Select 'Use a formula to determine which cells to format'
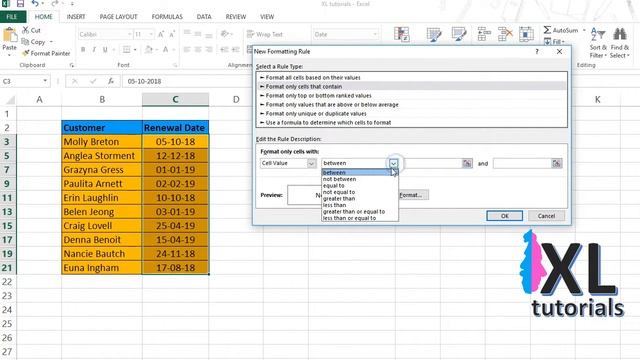Screen dimensions: 640x360 pyautogui.click(x=412, y=122)
